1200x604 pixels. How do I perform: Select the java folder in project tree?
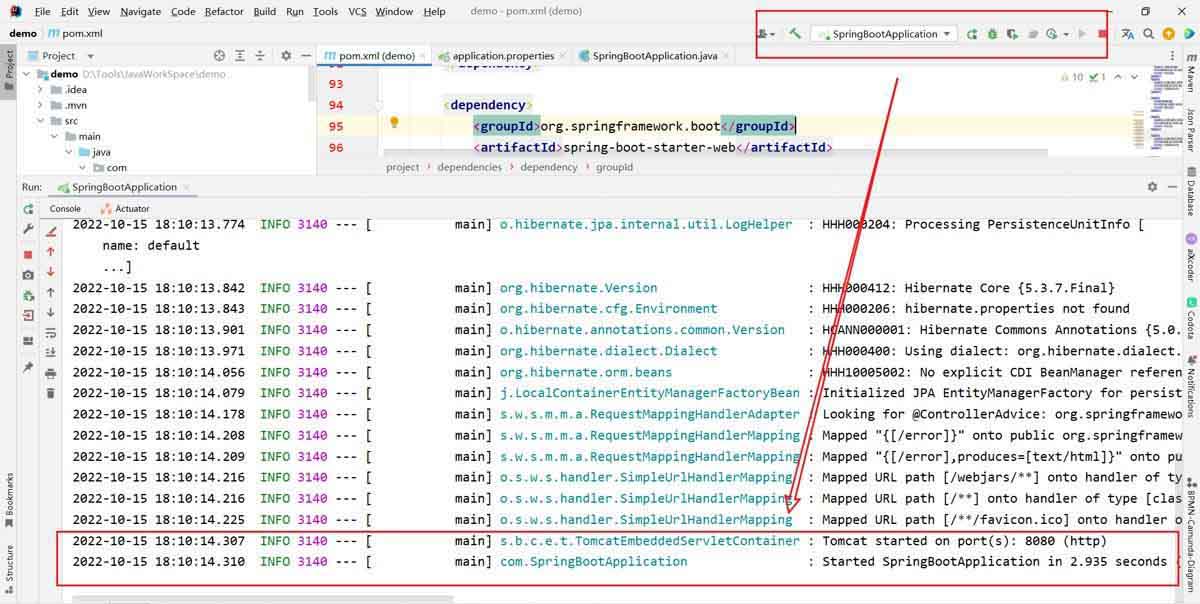101,152
